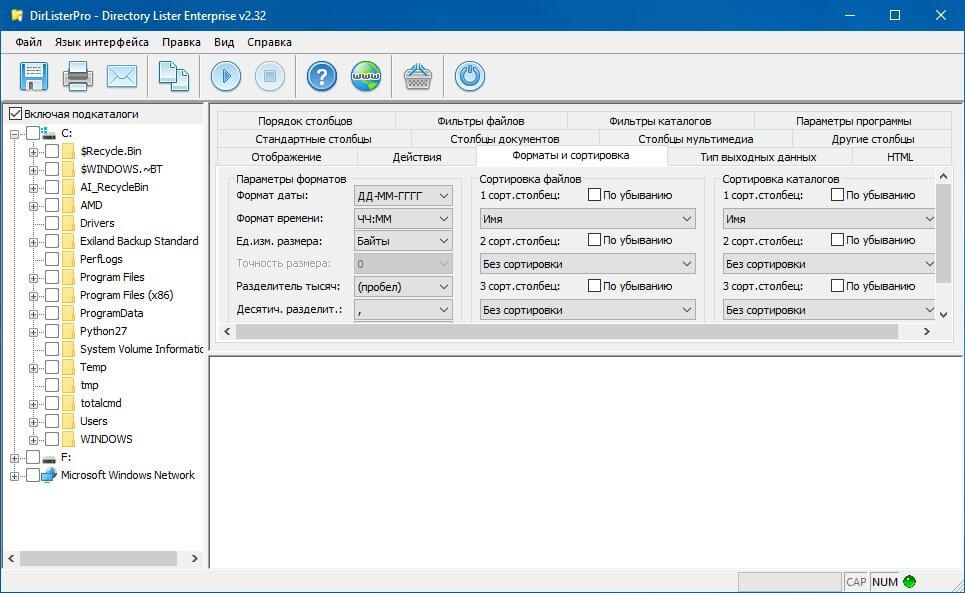Check the Users folder checkbox

(52, 421)
